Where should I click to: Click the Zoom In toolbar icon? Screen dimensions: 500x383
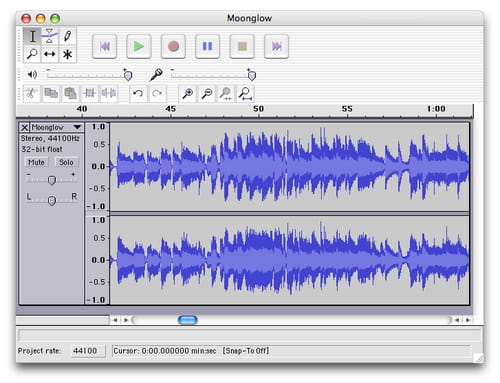(188, 94)
